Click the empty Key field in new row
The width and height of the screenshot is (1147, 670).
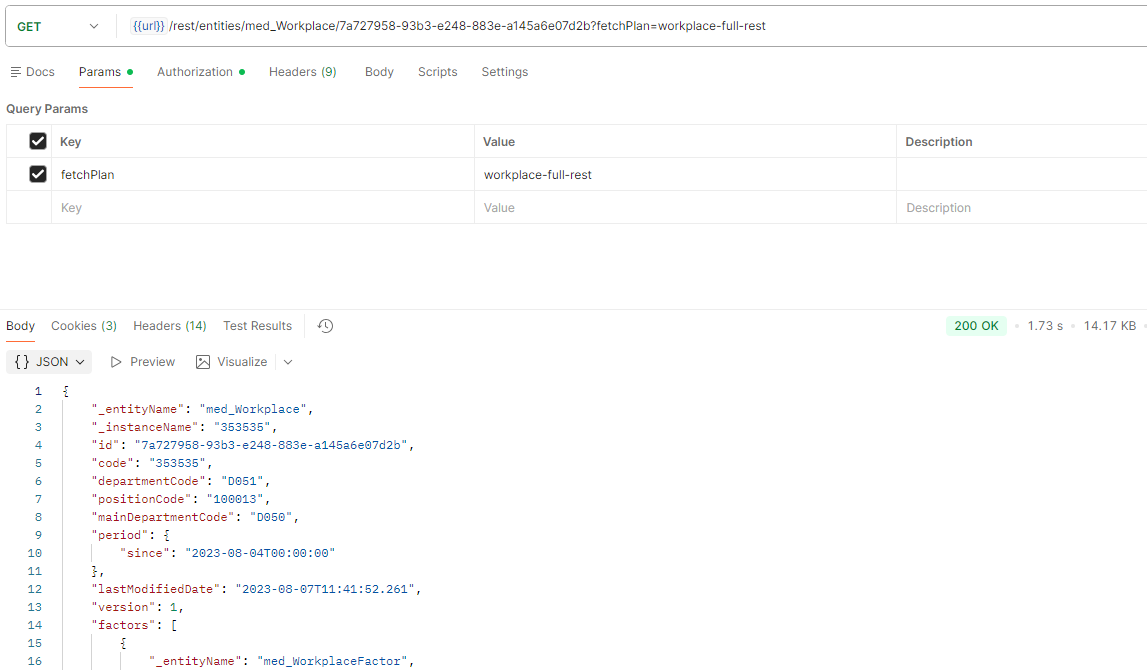260,208
